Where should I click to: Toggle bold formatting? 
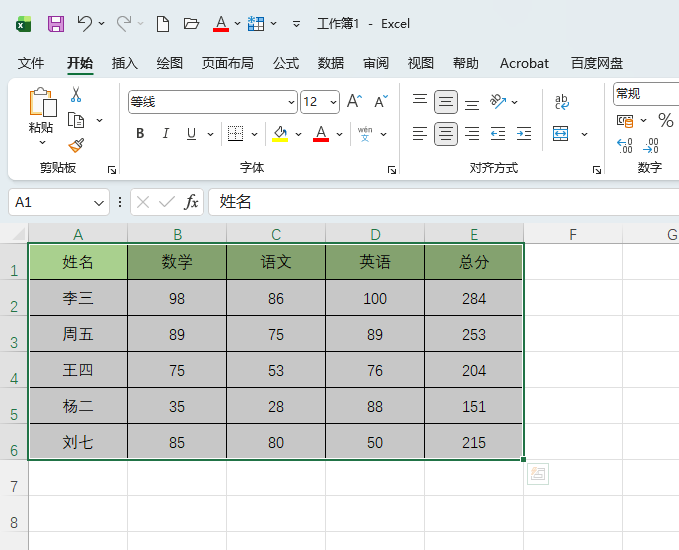pos(140,133)
